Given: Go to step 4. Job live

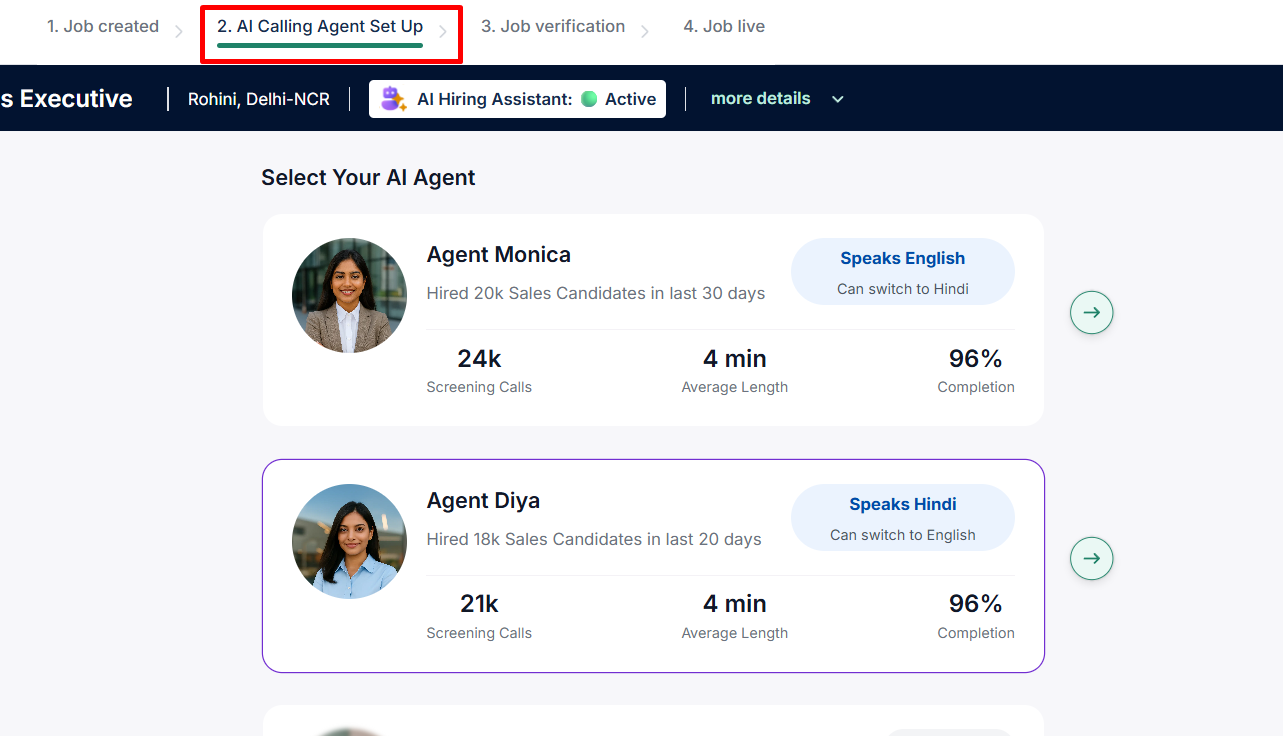Looking at the screenshot, I should (724, 26).
